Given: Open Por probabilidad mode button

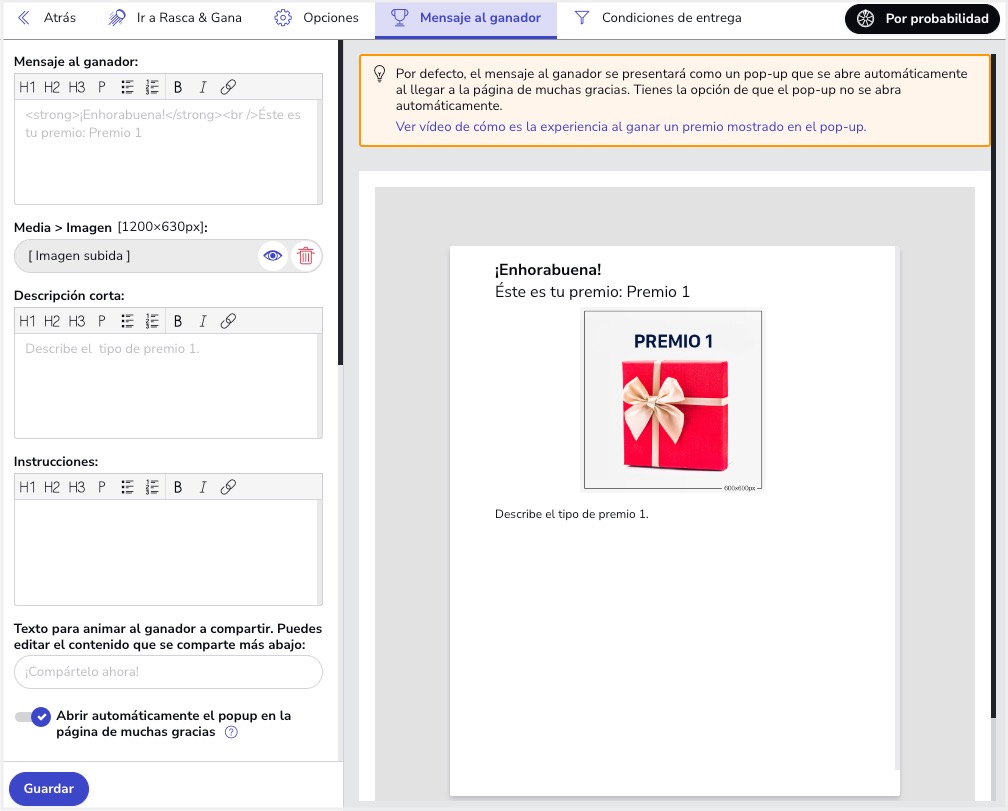Looking at the screenshot, I should coord(922,18).
